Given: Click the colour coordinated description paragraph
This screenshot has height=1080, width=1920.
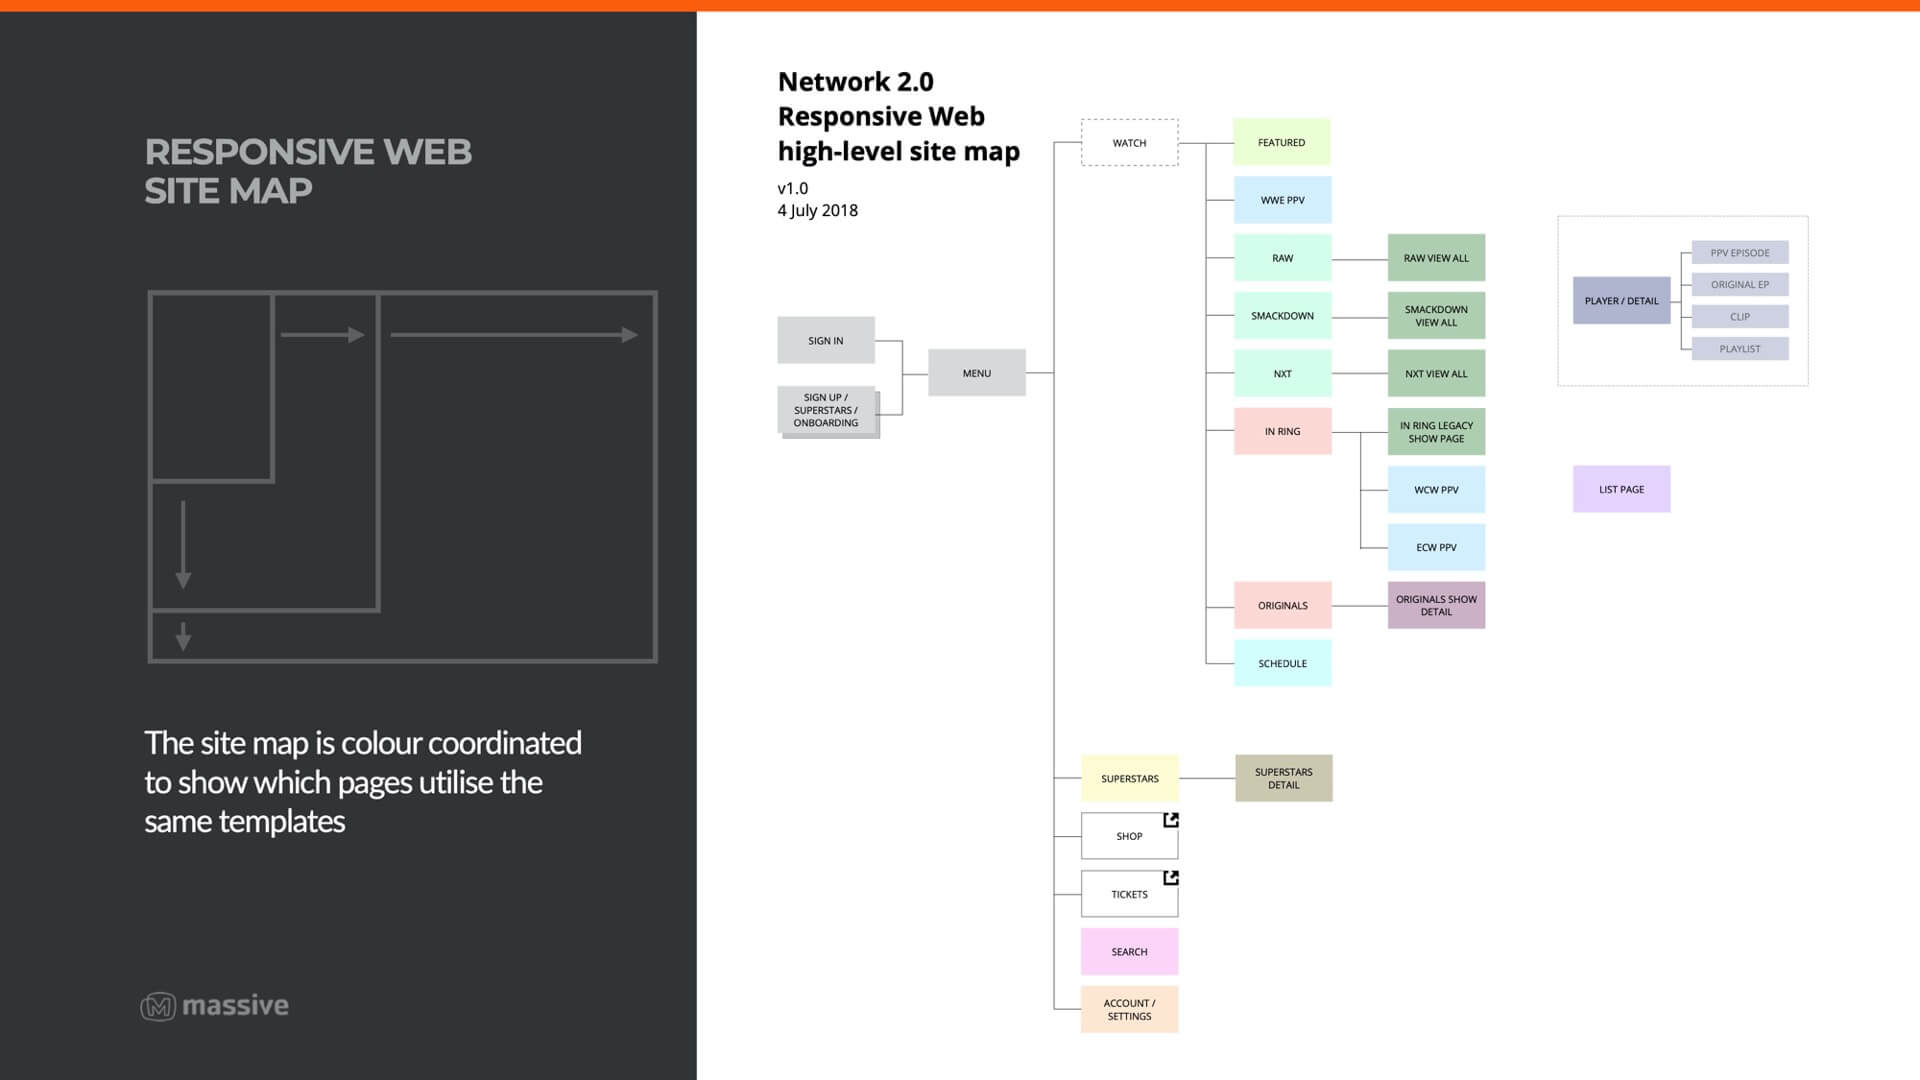Looking at the screenshot, I should tap(363, 782).
